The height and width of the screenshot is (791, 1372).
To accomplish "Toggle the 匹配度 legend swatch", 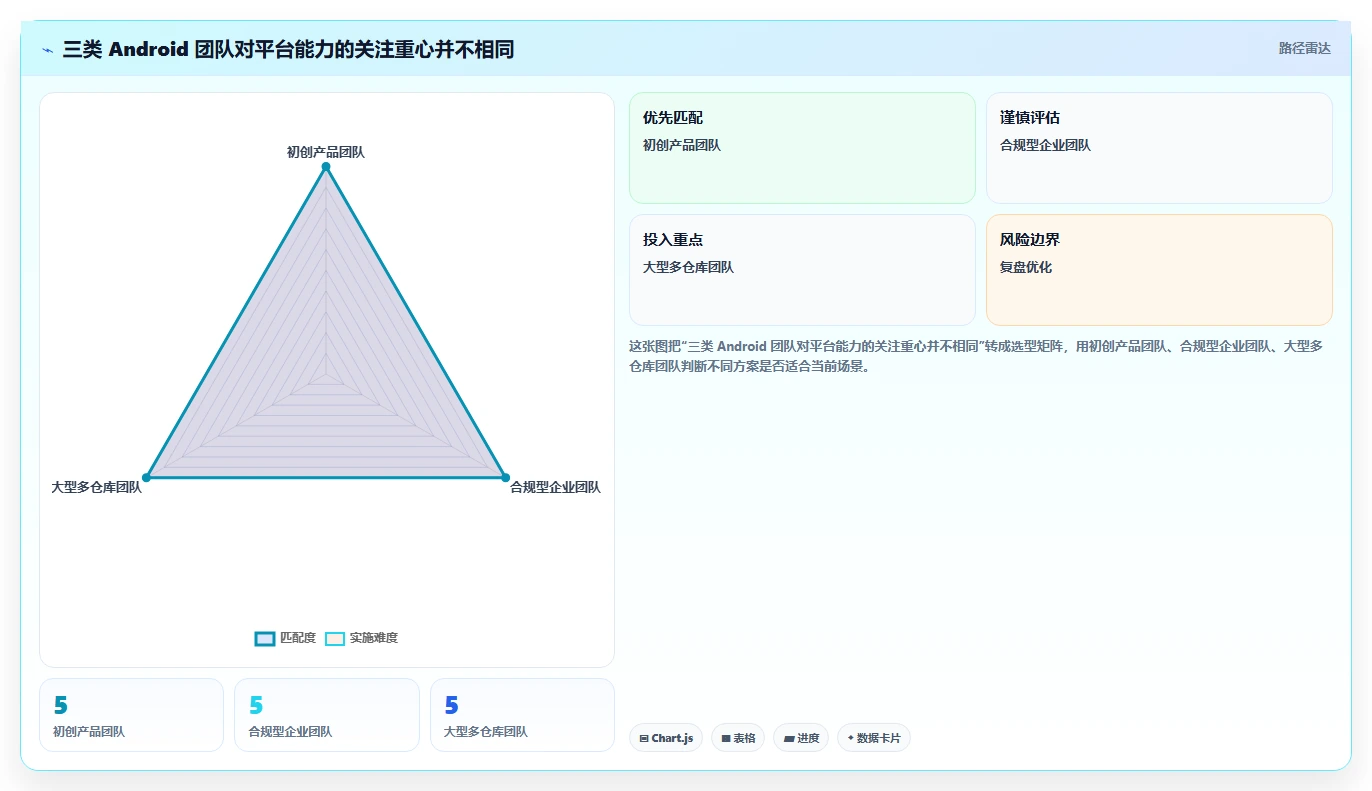I will pos(265,639).
